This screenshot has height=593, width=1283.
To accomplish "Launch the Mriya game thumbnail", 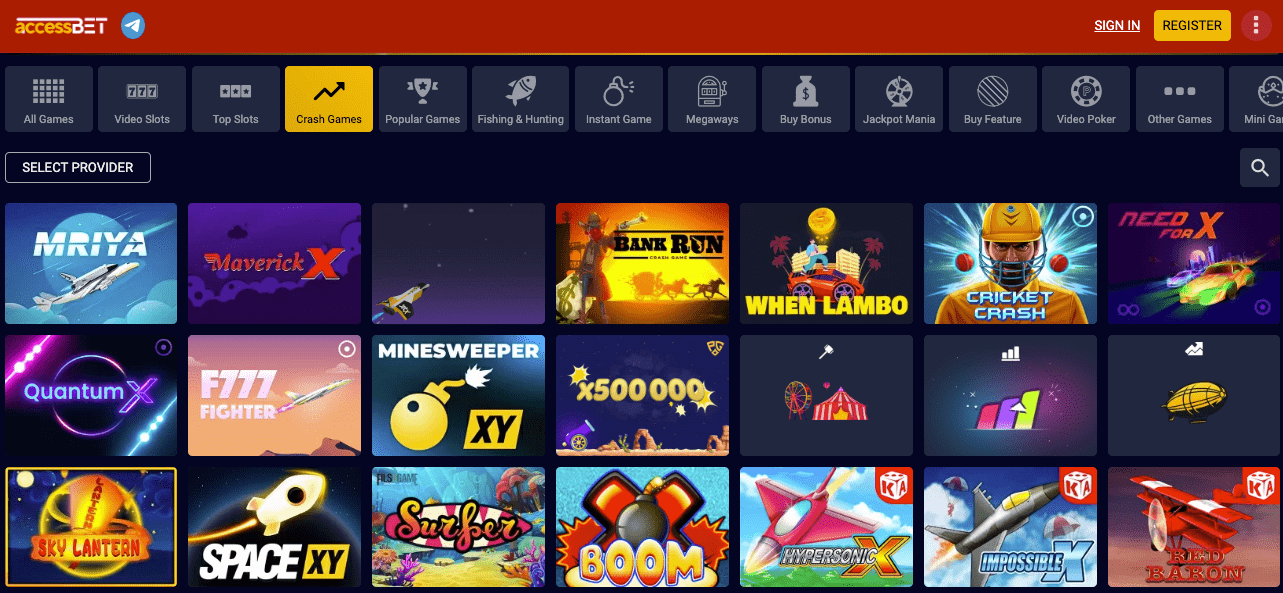I will 91,264.
